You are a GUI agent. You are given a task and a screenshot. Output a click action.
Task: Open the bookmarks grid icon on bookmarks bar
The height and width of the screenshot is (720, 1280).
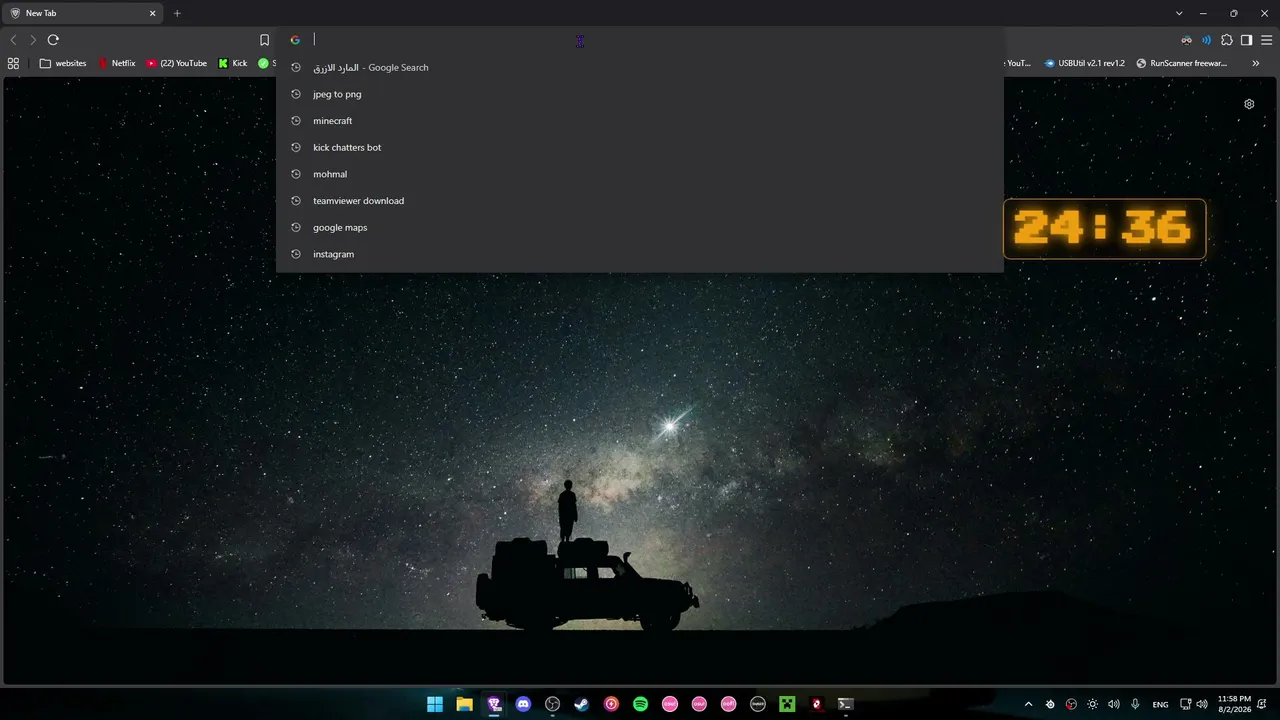click(x=13, y=63)
